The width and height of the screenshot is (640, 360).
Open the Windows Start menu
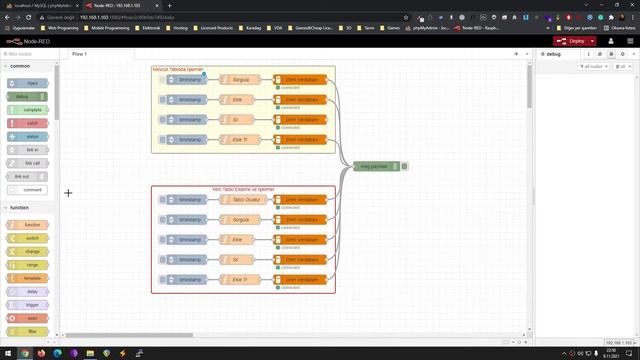pos(8,353)
